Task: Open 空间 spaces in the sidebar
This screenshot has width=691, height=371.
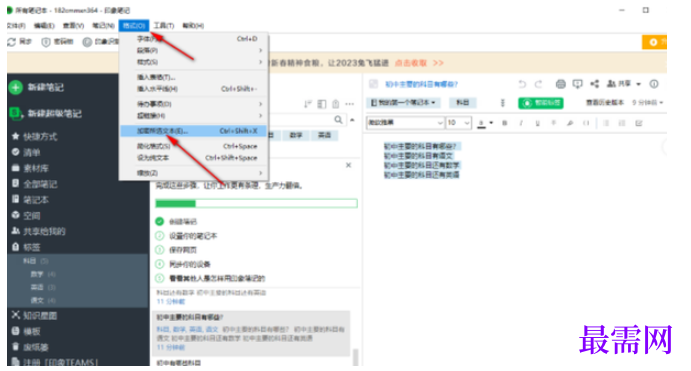Action: tap(26, 215)
